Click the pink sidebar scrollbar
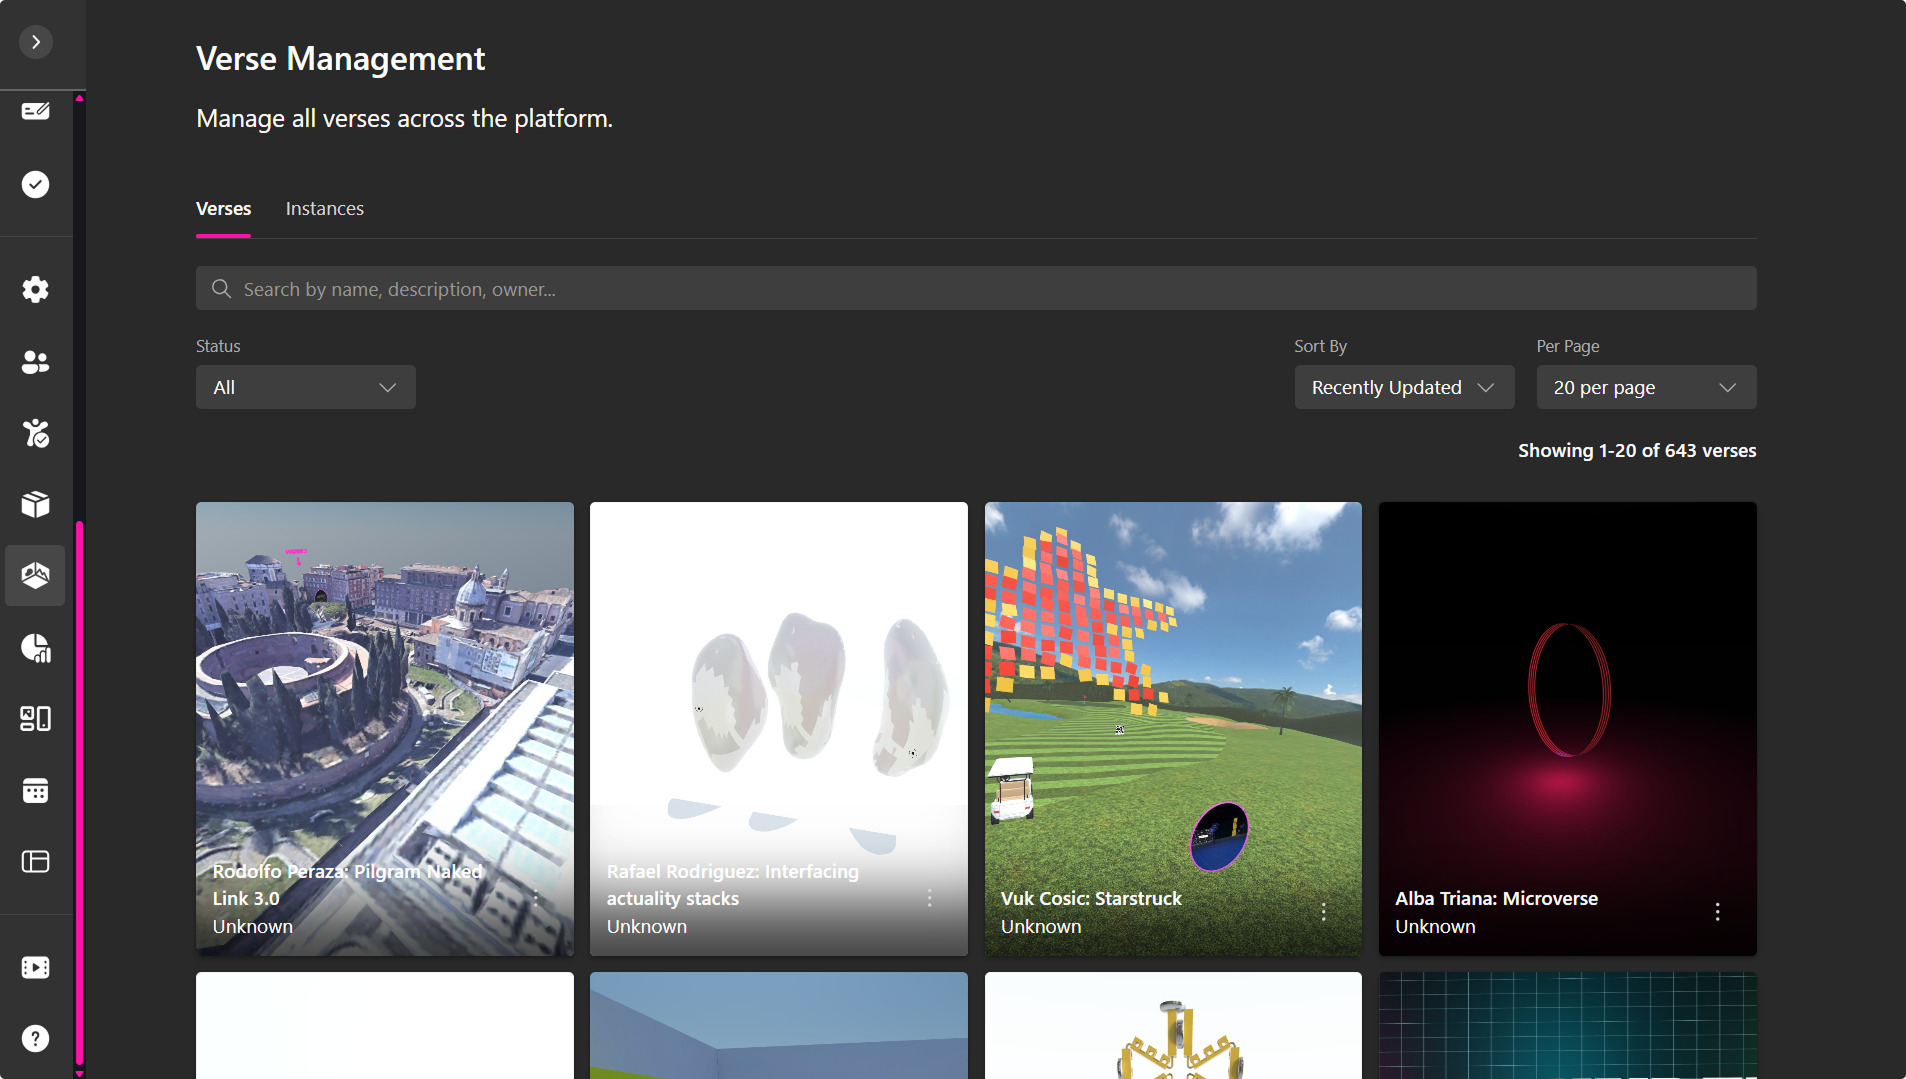1906x1079 pixels. coord(79,790)
